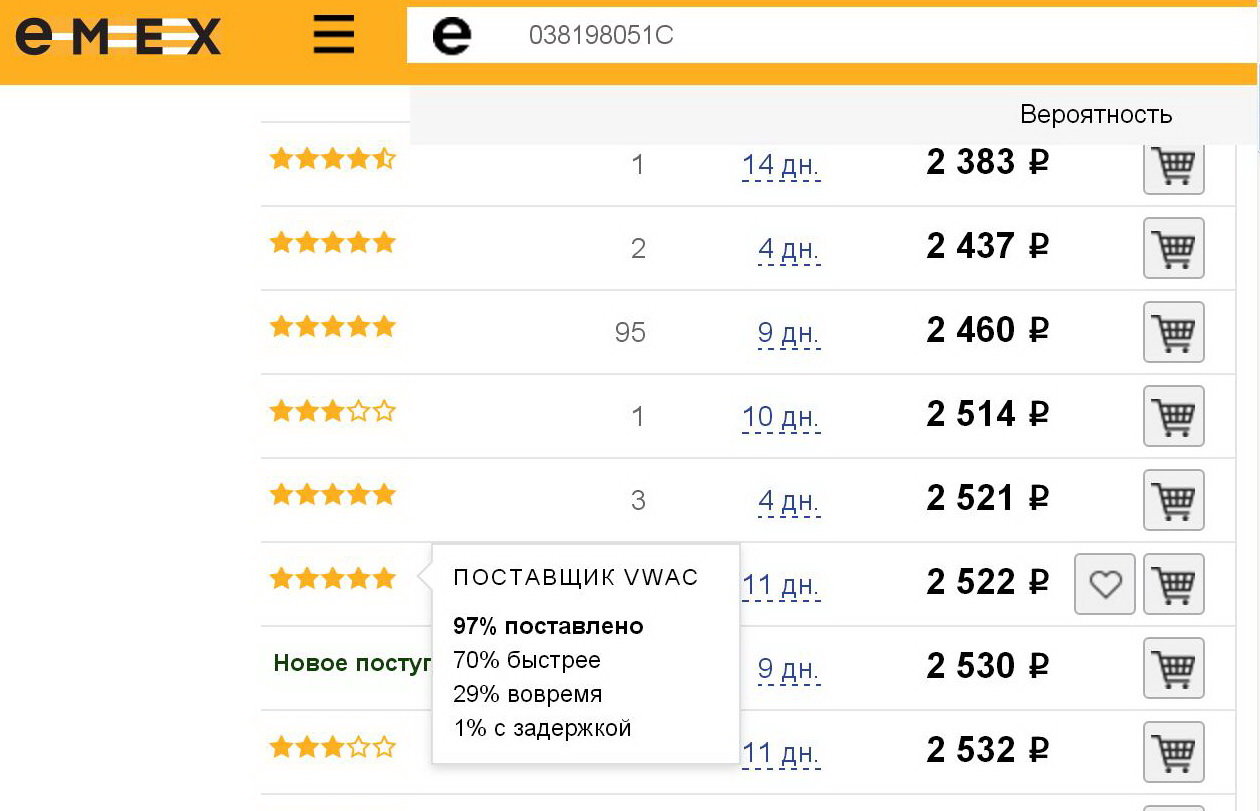Click the EMEX logo

118,38
